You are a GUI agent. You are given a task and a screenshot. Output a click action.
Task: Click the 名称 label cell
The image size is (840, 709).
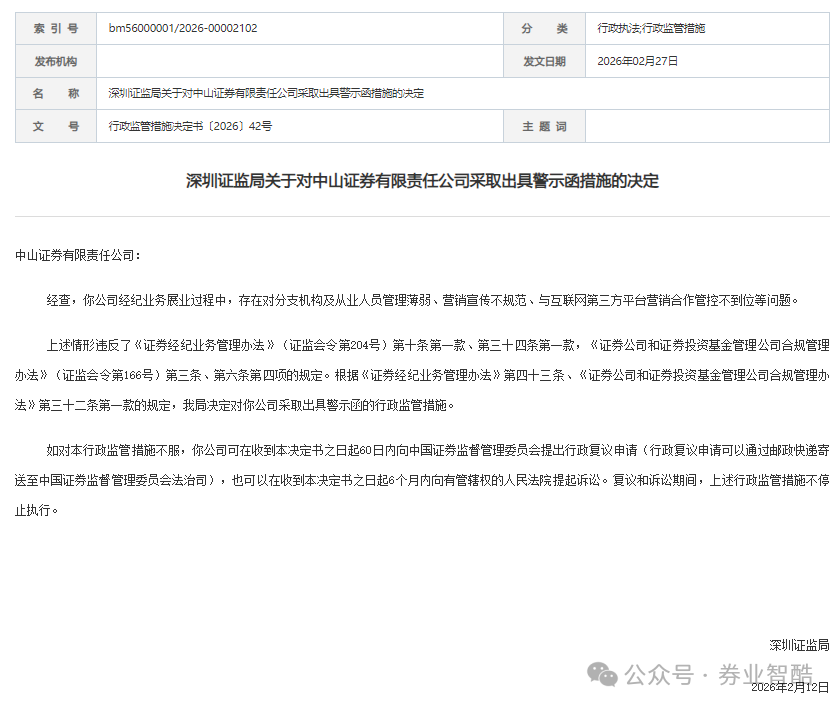point(55,93)
